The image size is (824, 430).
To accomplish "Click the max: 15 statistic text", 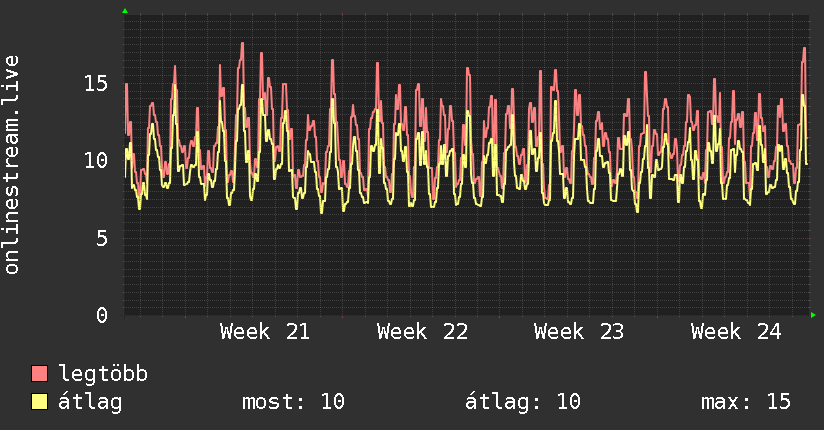I will click(x=746, y=402).
